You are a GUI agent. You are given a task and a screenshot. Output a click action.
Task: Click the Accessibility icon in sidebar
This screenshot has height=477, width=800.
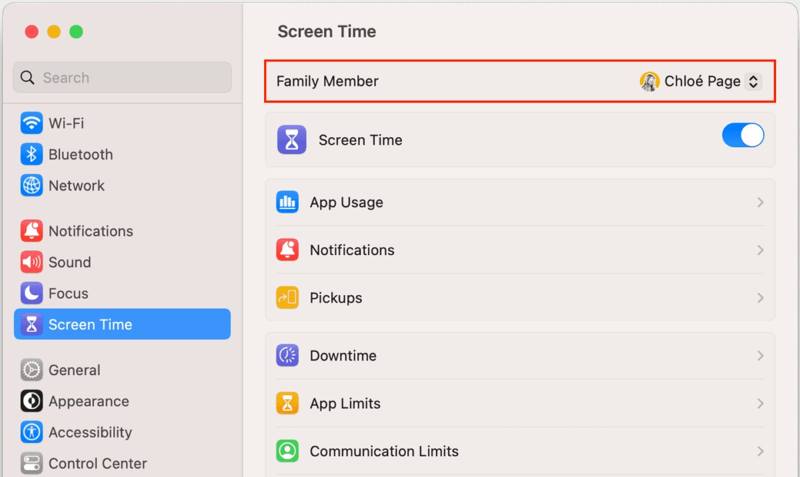tap(31, 432)
